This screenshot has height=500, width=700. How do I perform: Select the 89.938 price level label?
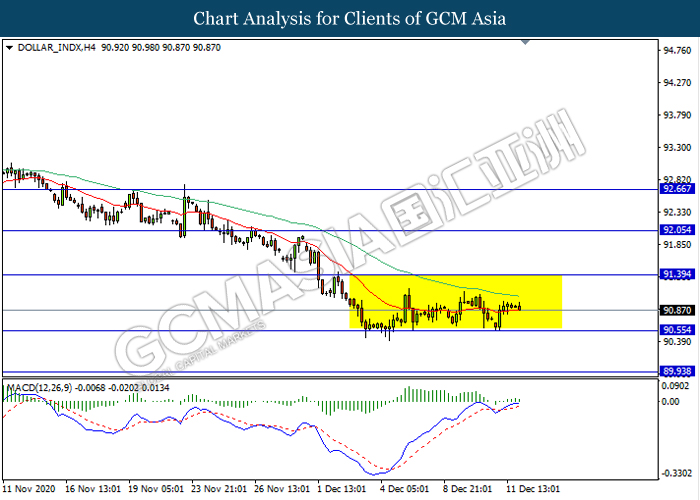tap(677, 371)
